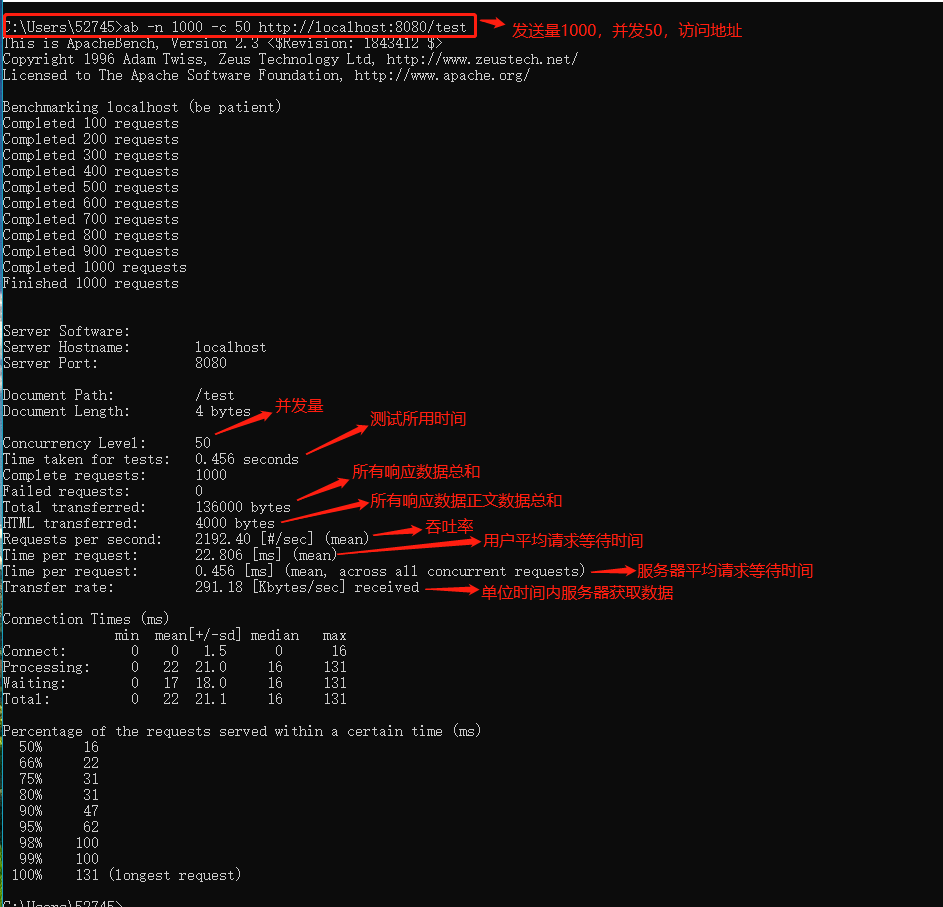Click the 66% percentile row
Viewport: 943px width, 907px height.
pos(58,763)
